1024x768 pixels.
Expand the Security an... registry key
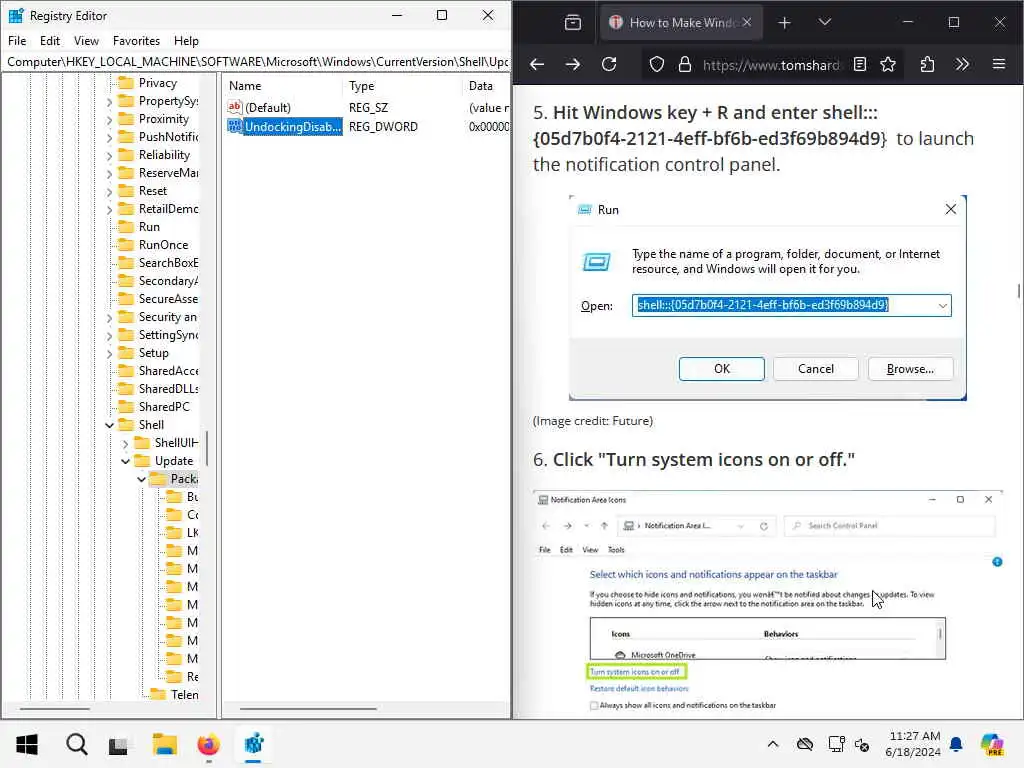click(x=110, y=317)
